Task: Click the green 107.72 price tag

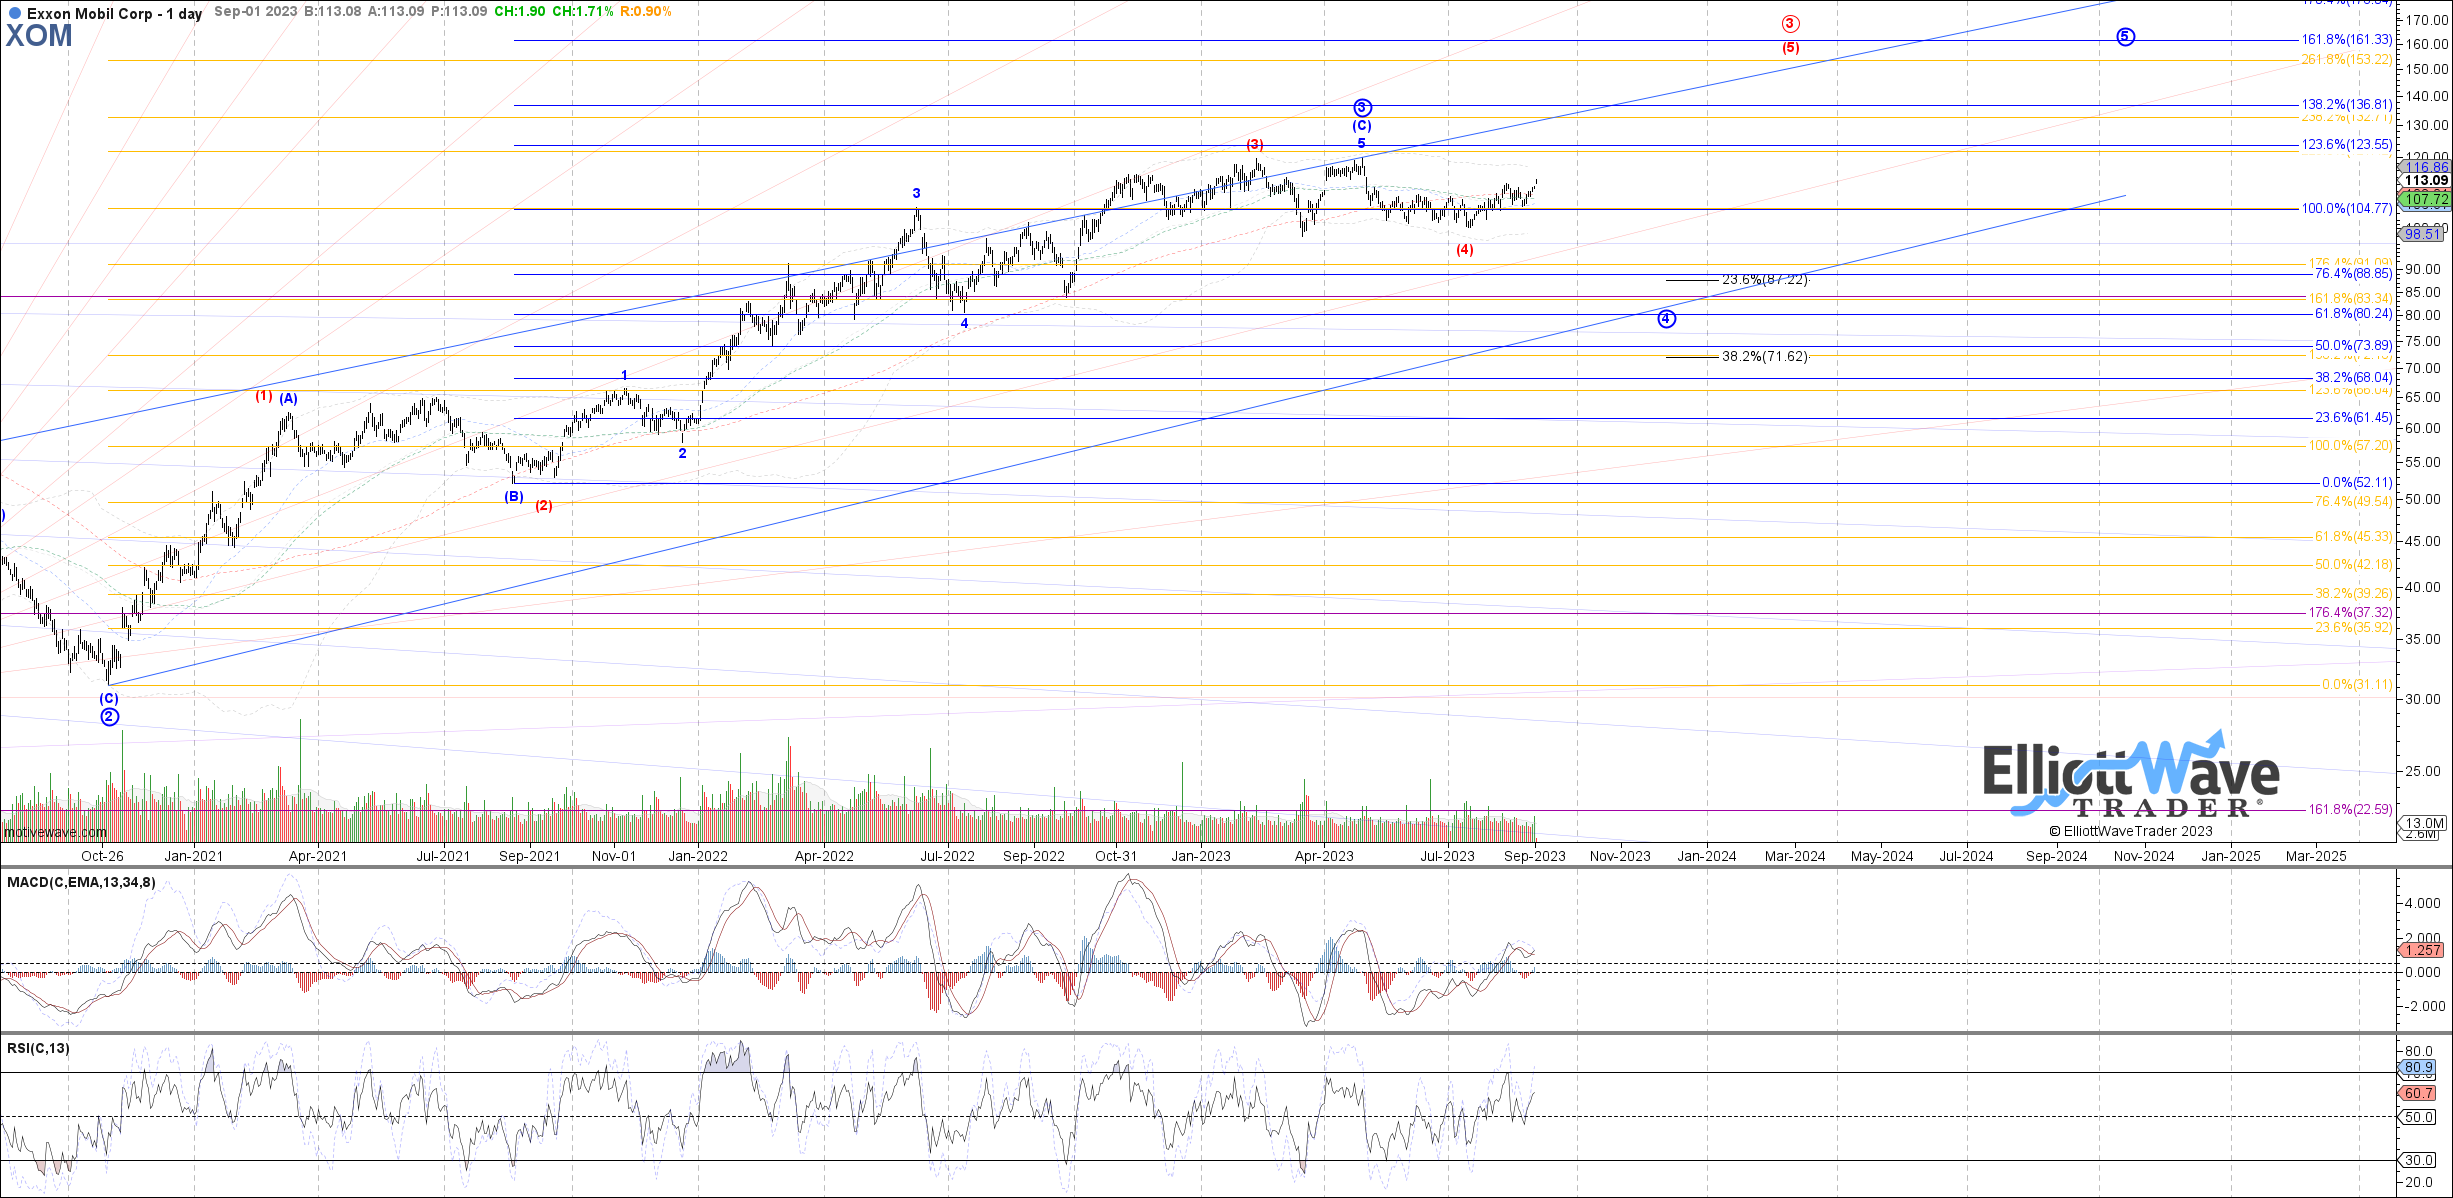Action: [x=2426, y=200]
